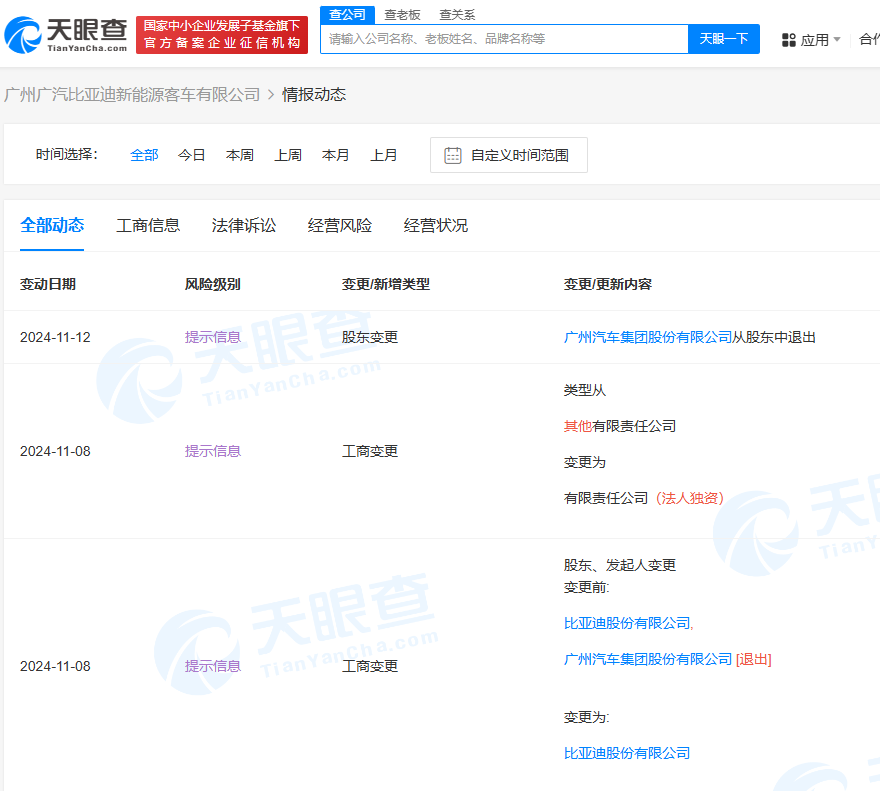Click the 变更/新增类型 column header

(x=386, y=284)
